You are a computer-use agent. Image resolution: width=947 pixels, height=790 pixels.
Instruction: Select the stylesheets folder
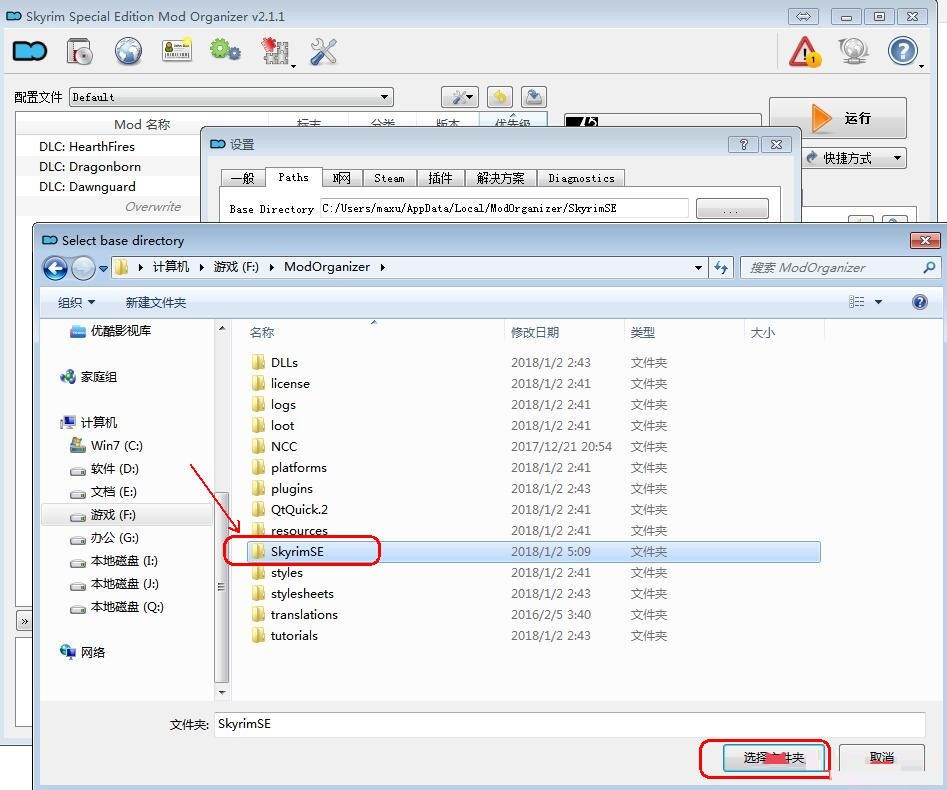coord(302,594)
